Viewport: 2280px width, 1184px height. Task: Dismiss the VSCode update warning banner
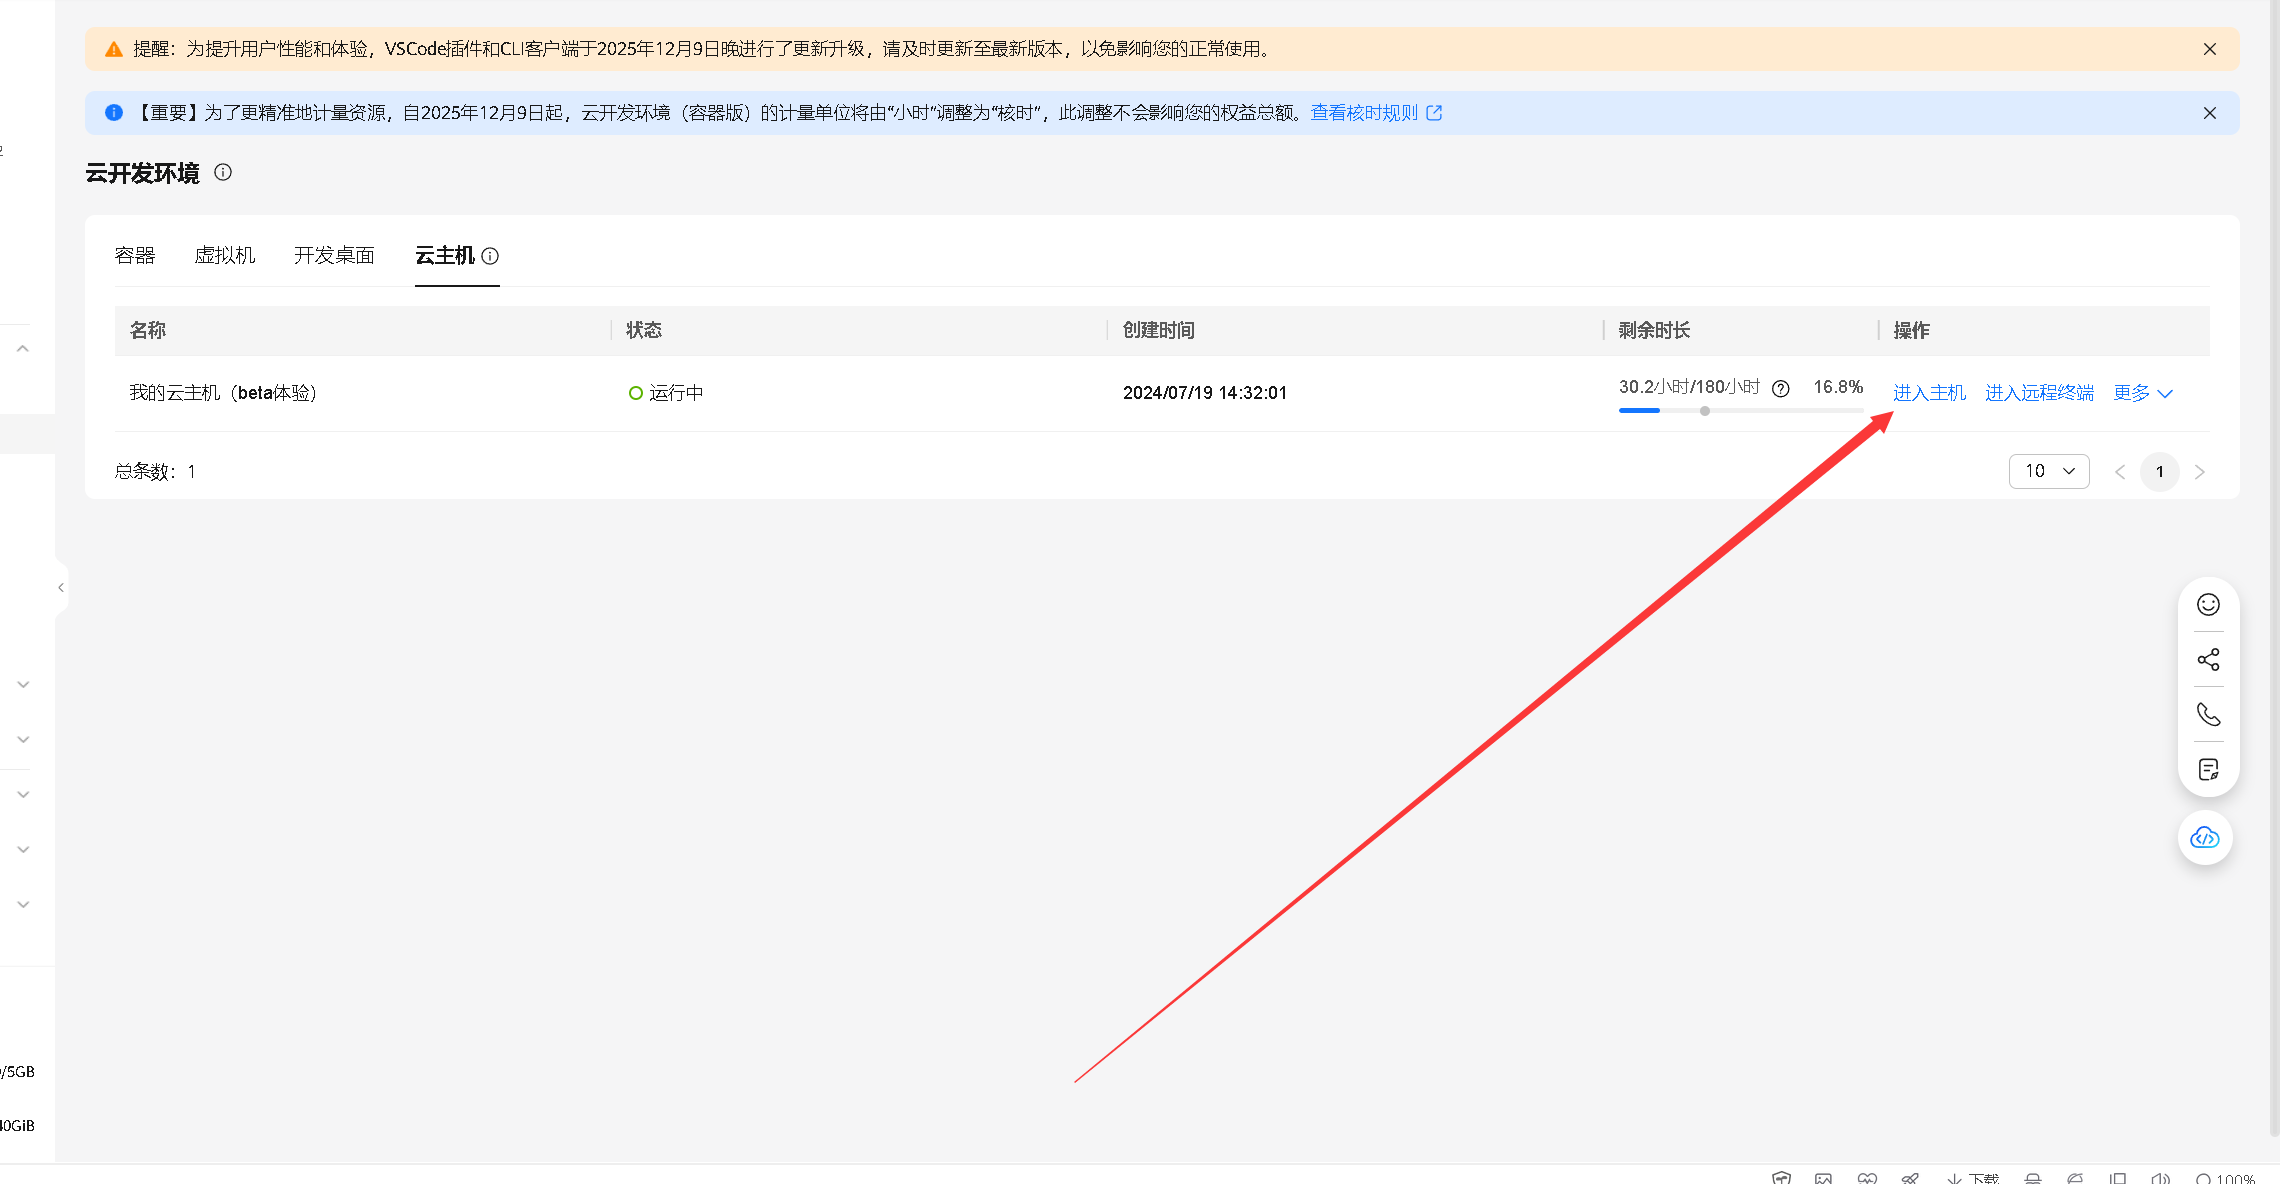[2210, 48]
